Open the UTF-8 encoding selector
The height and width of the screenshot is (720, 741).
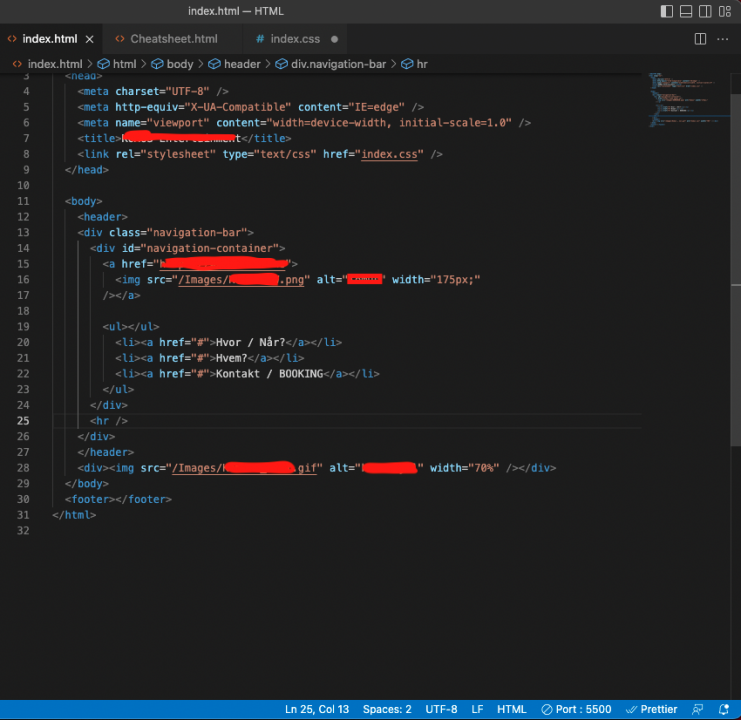point(441,709)
